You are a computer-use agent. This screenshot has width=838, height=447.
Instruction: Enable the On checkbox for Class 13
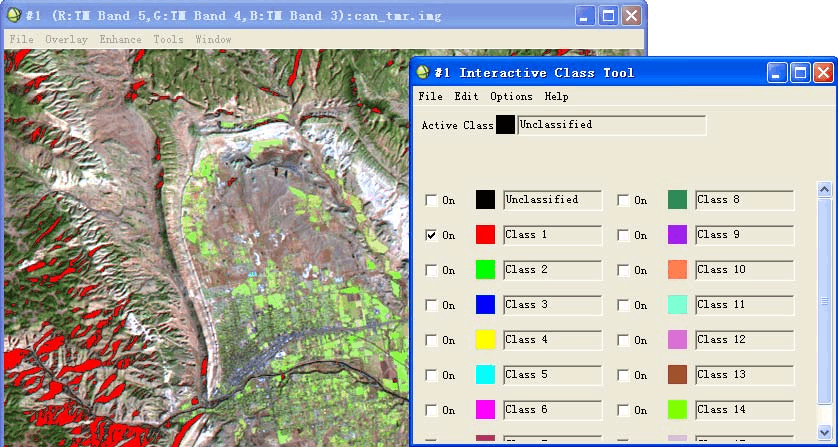[623, 375]
